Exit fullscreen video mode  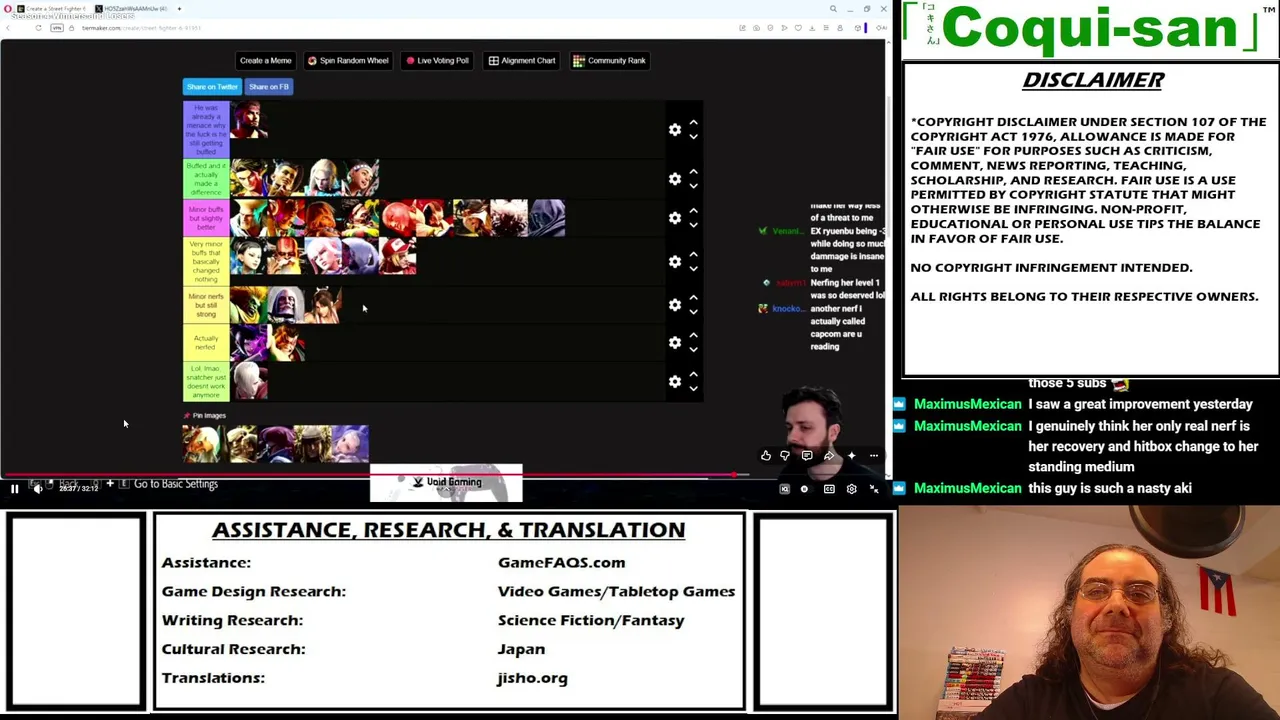(874, 489)
